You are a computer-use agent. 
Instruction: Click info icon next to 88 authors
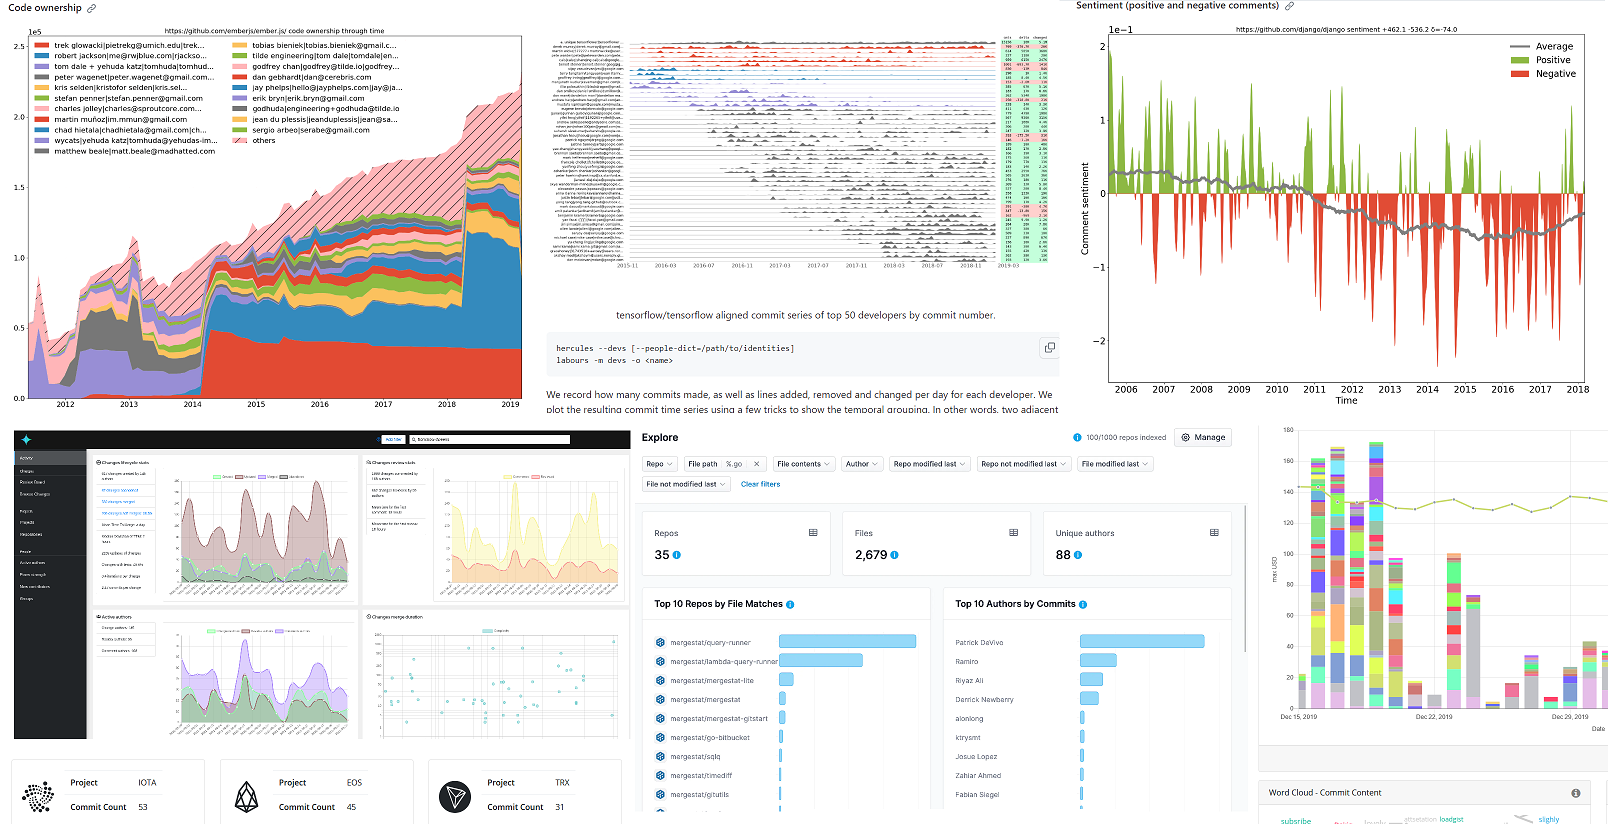(1078, 555)
